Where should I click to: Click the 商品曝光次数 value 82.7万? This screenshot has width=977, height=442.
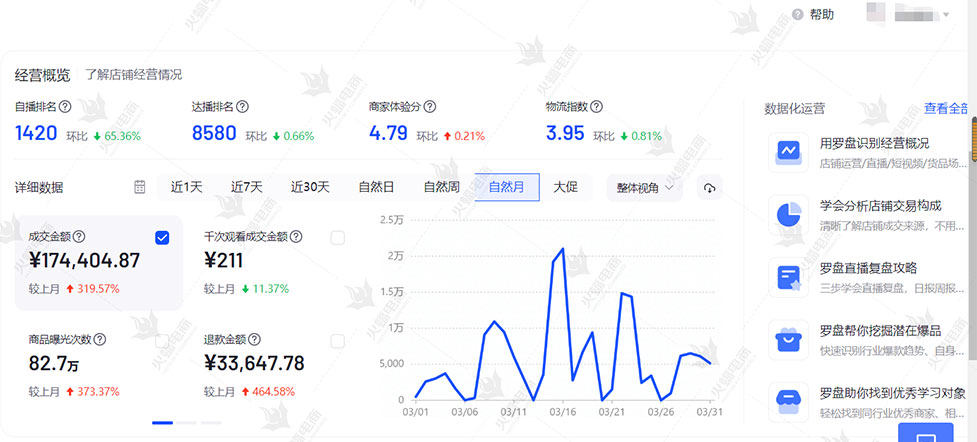[x=54, y=363]
